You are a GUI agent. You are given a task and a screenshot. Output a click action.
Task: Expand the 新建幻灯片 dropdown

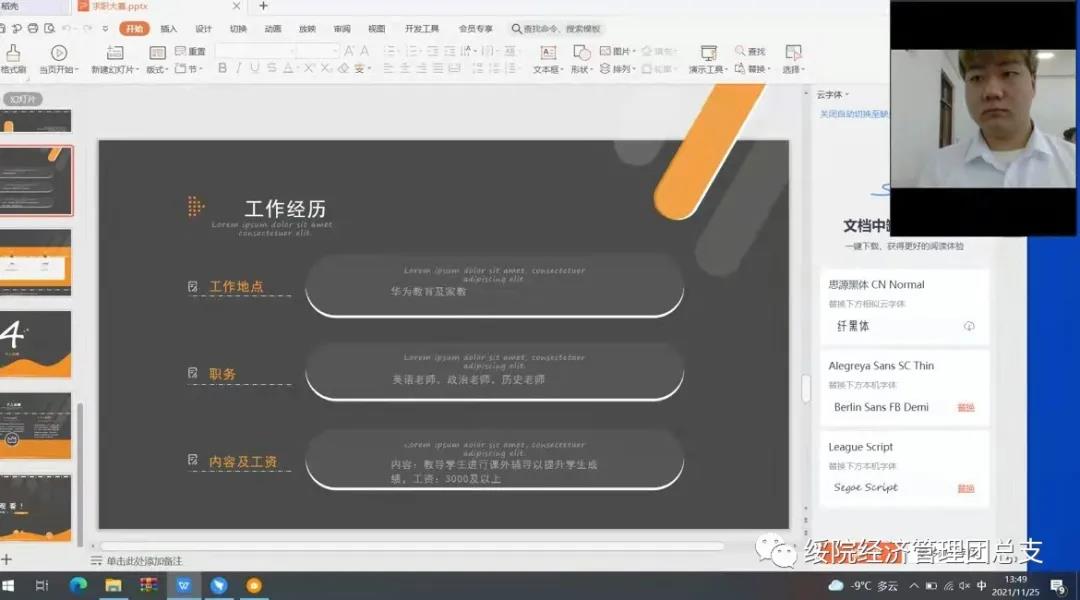136,70
